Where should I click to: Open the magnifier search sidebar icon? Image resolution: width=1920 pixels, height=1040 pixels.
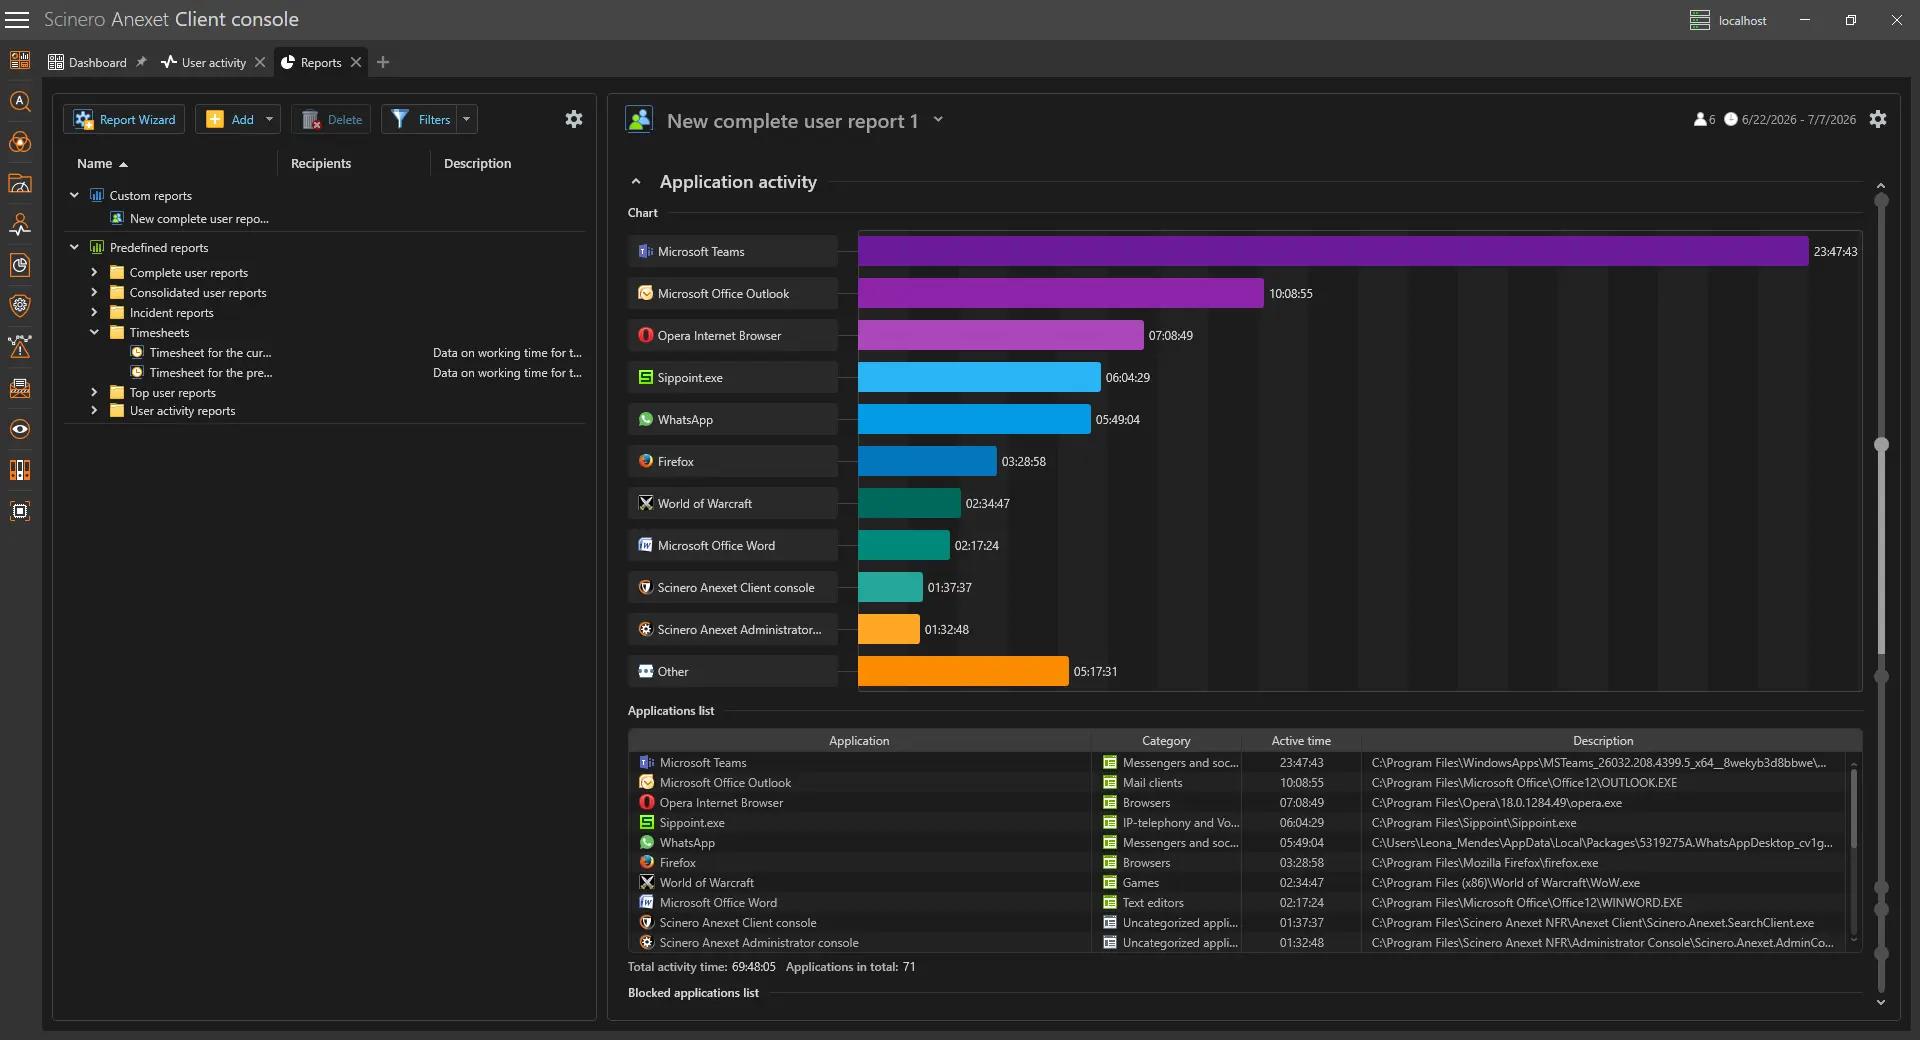(x=20, y=101)
